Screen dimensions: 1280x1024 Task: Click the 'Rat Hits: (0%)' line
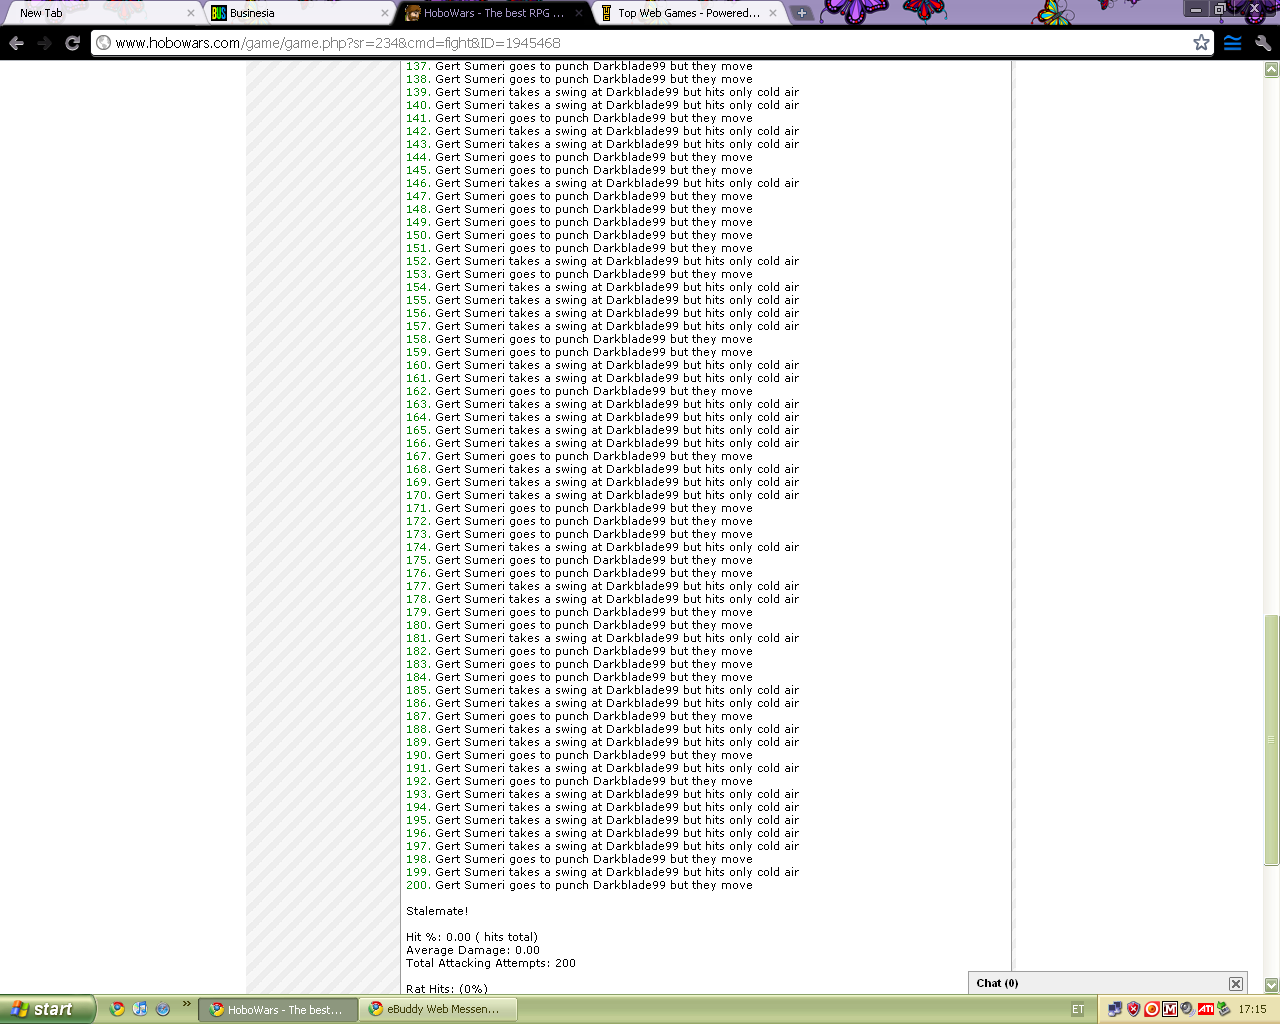447,989
